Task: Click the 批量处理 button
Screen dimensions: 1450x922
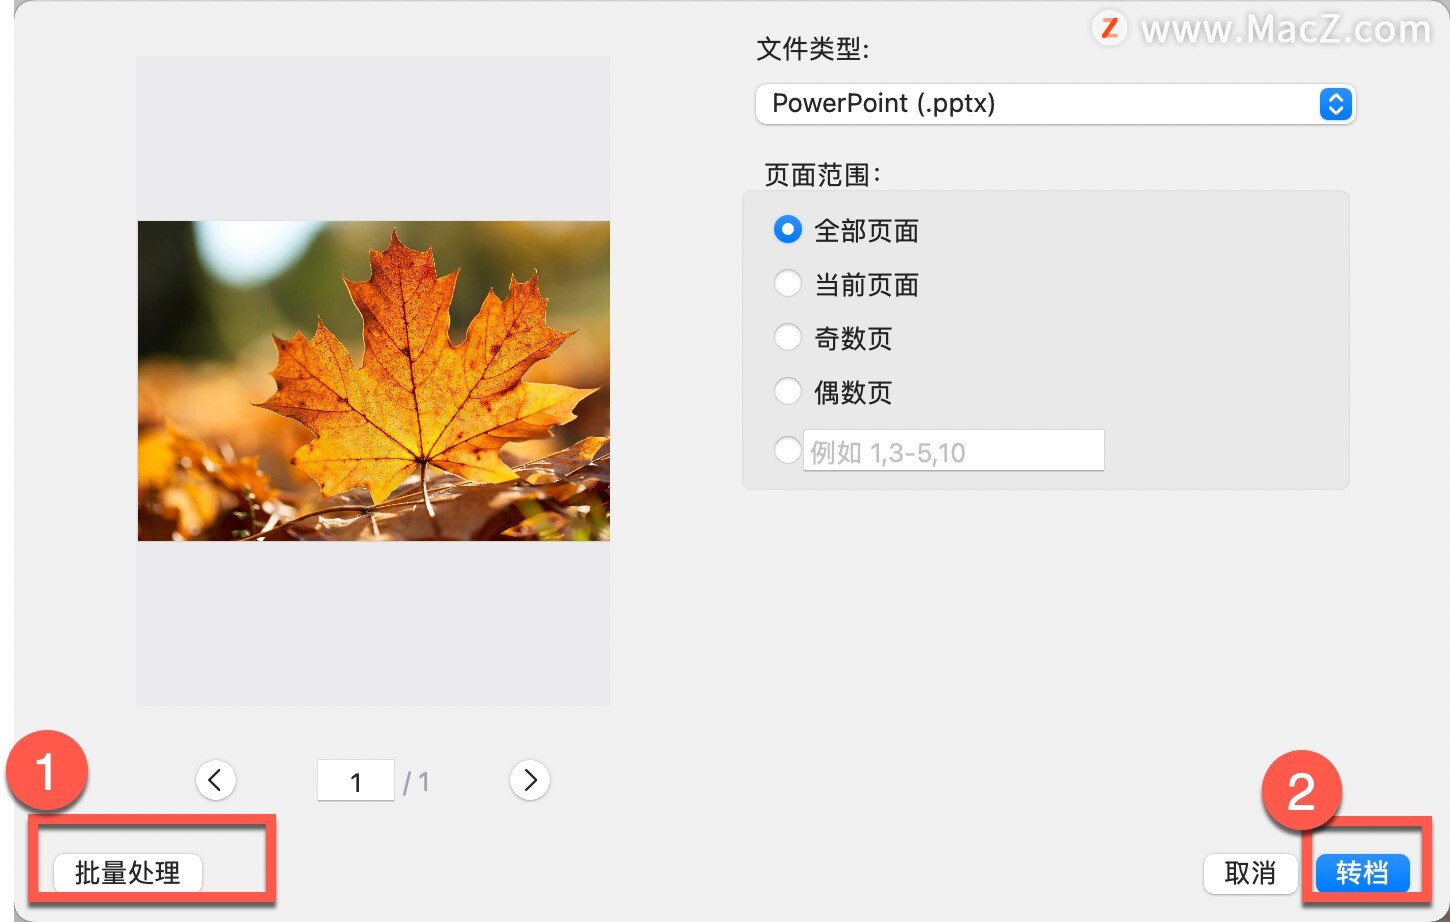Action: pyautogui.click(x=128, y=873)
